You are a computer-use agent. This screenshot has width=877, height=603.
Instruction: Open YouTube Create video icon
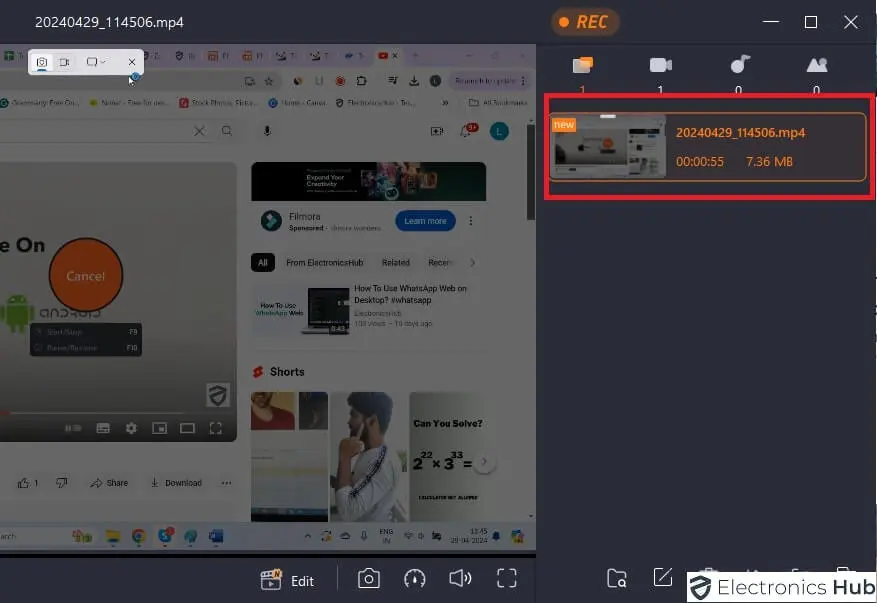[437, 131]
